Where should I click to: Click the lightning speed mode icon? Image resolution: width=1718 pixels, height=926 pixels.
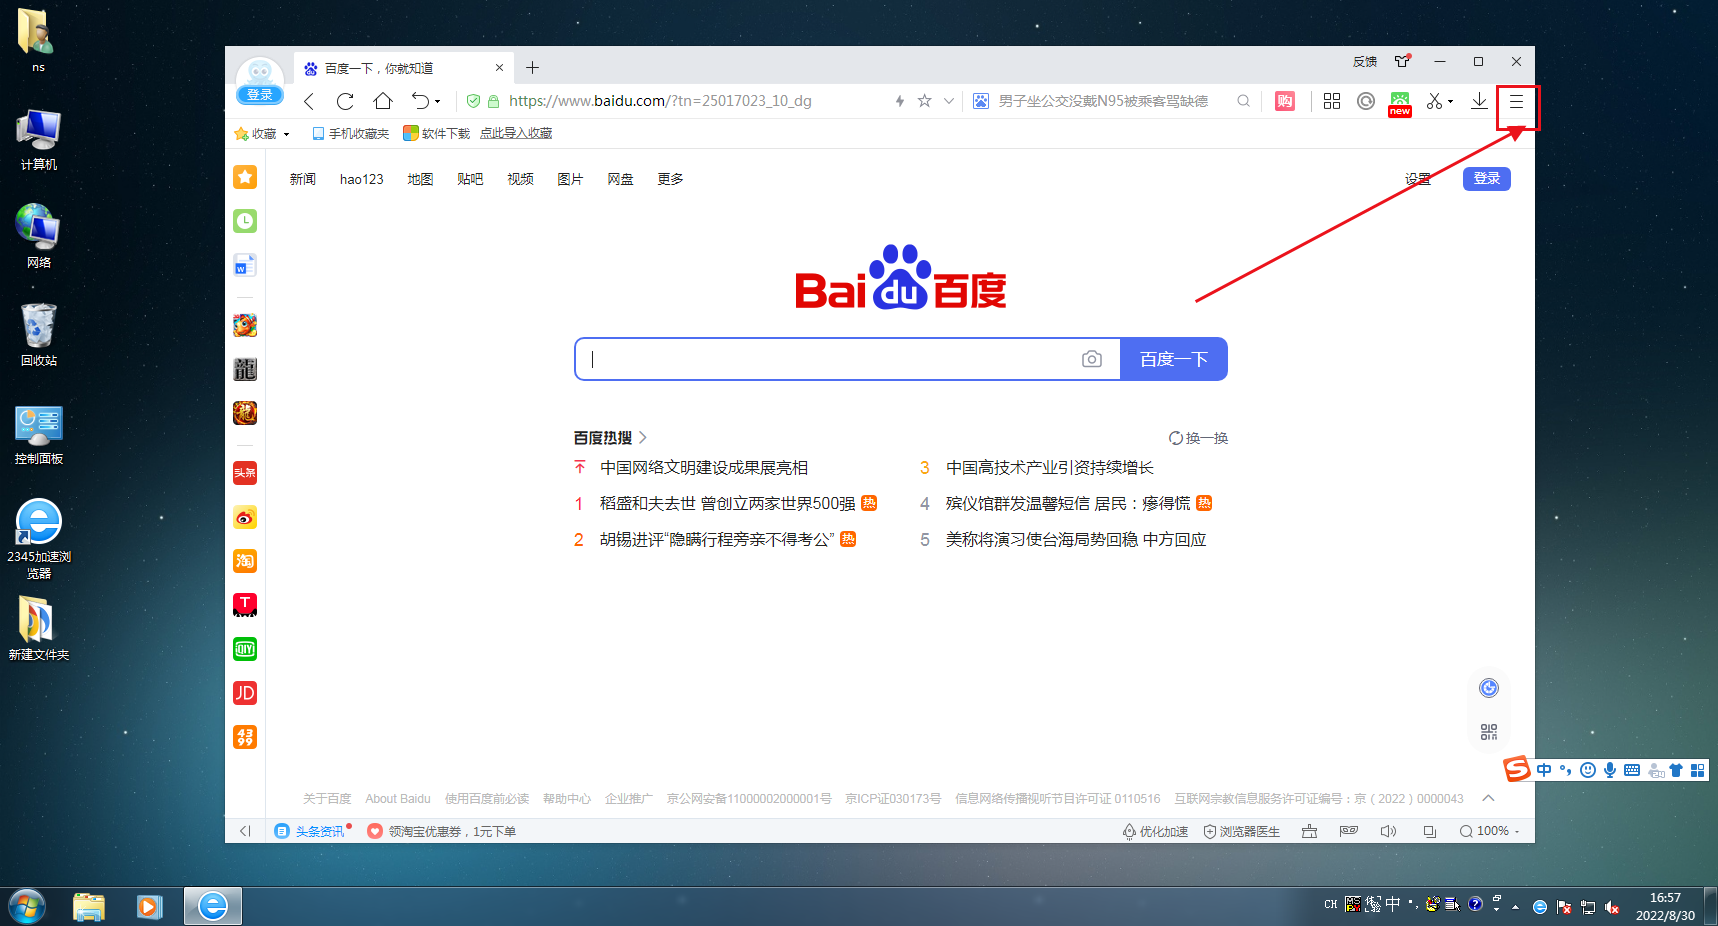pyautogui.click(x=900, y=101)
